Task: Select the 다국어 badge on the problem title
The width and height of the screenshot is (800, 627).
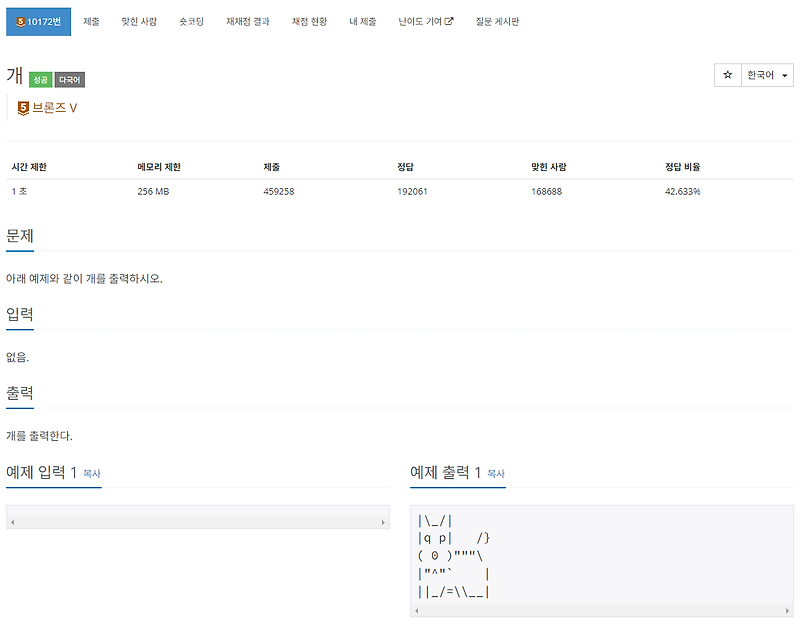Action: tap(68, 78)
